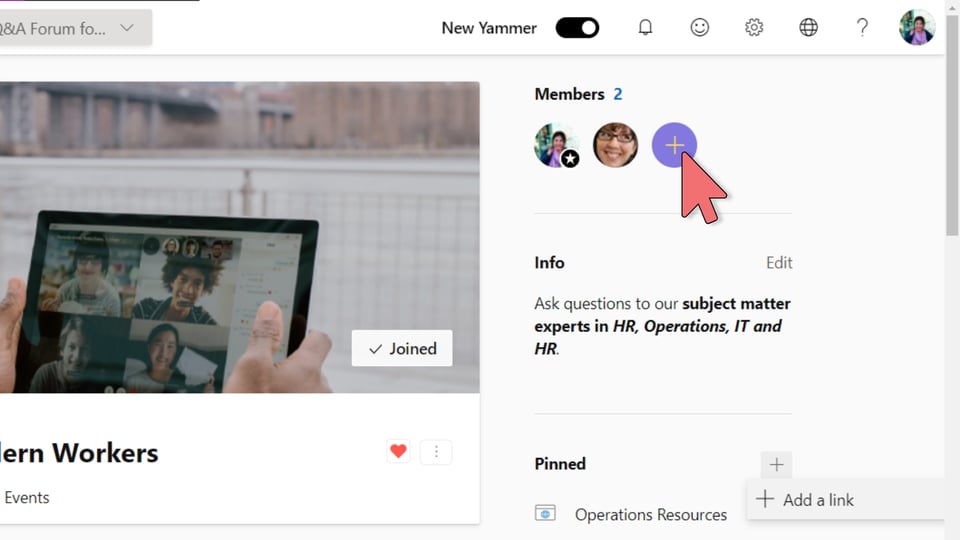Toggle the New Yammer switch
The image size is (960, 540).
coord(577,28)
